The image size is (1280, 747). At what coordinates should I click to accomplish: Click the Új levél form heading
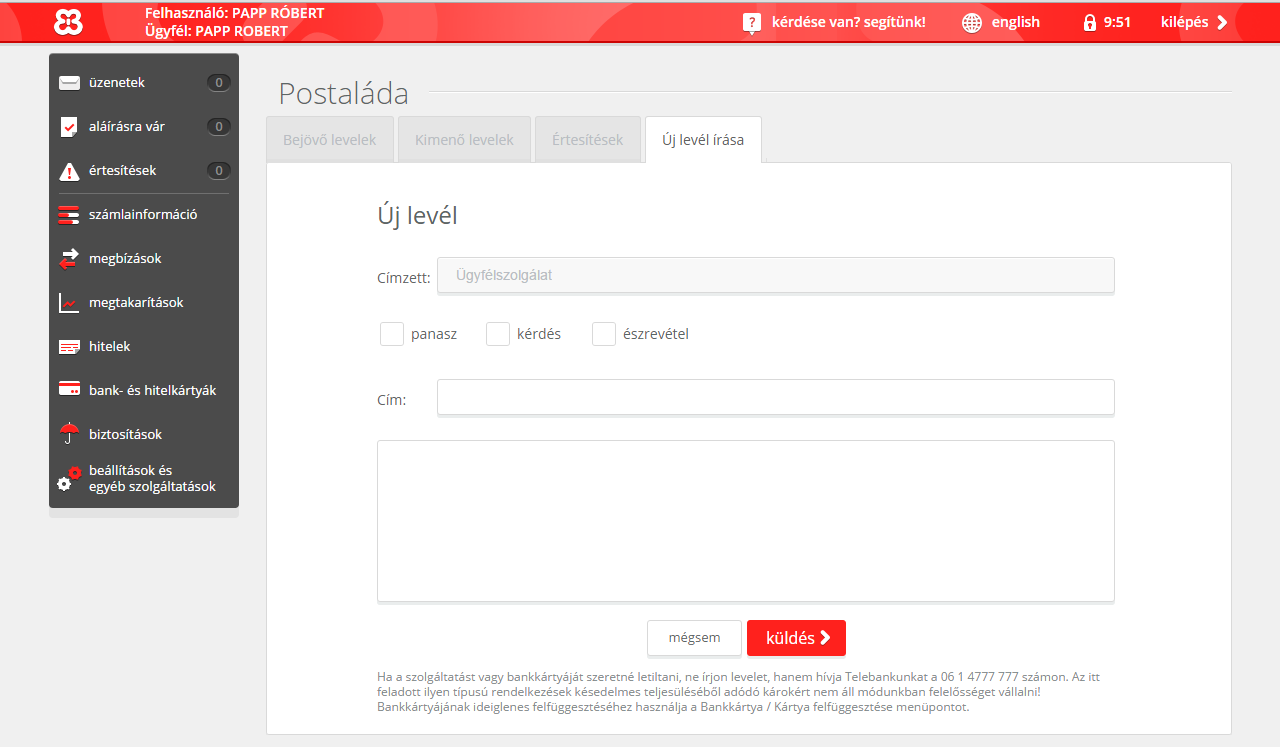[417, 216]
